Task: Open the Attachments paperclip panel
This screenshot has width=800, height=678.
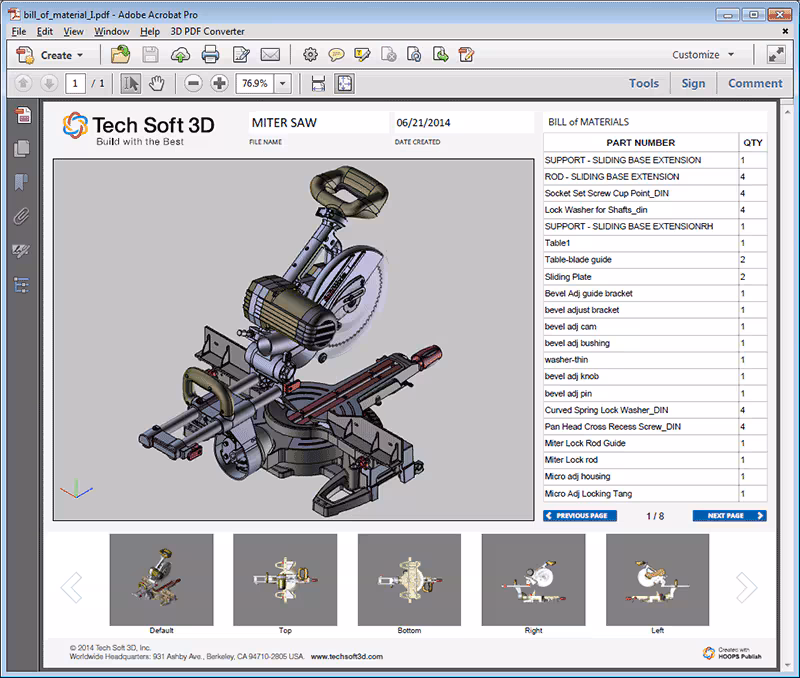Action: click(21, 216)
